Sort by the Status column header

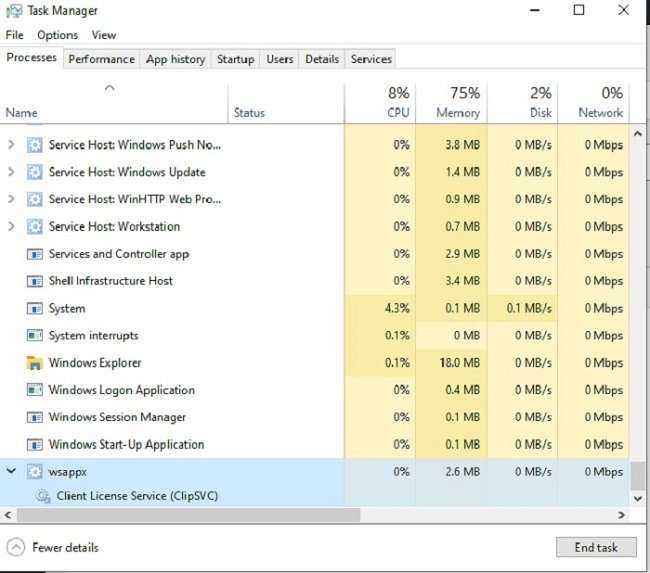click(x=286, y=103)
